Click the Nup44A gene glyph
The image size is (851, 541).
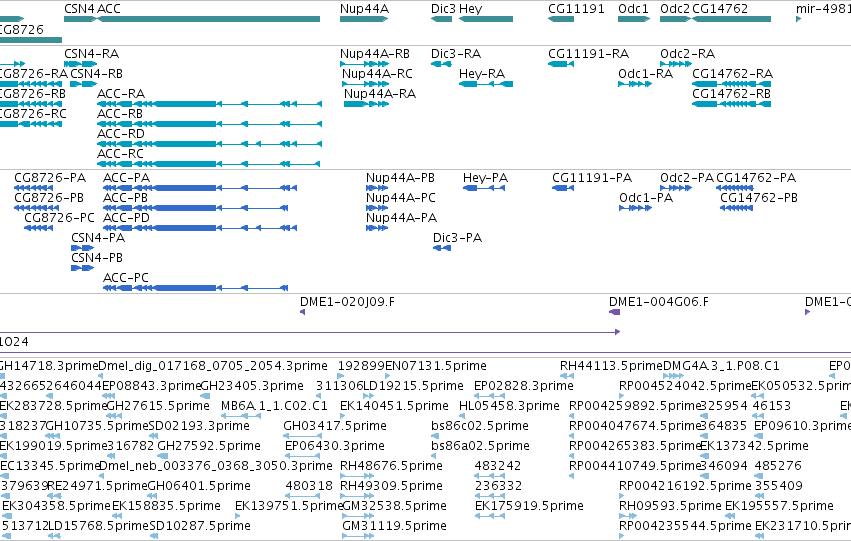click(364, 19)
